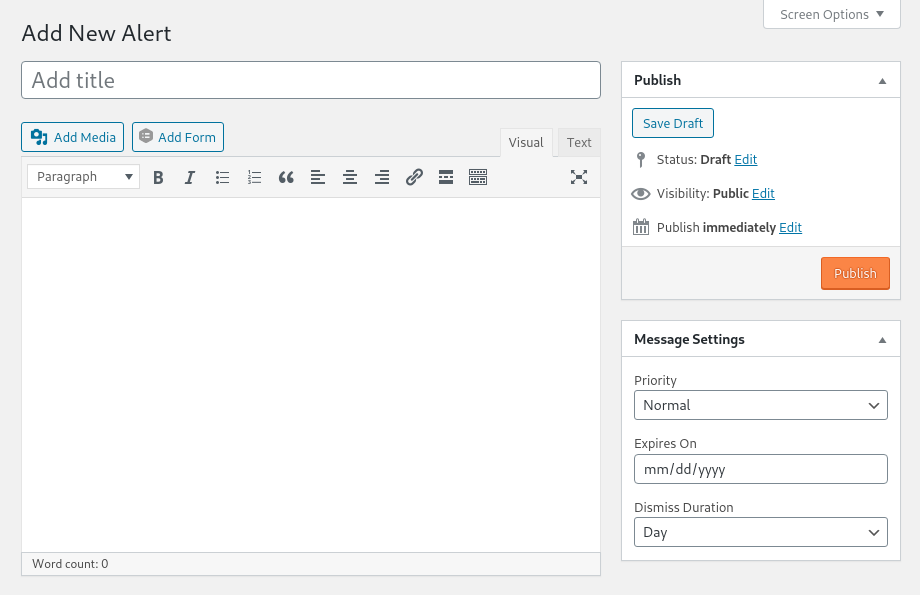Center align the text
The image size is (920, 595).
[x=350, y=177]
